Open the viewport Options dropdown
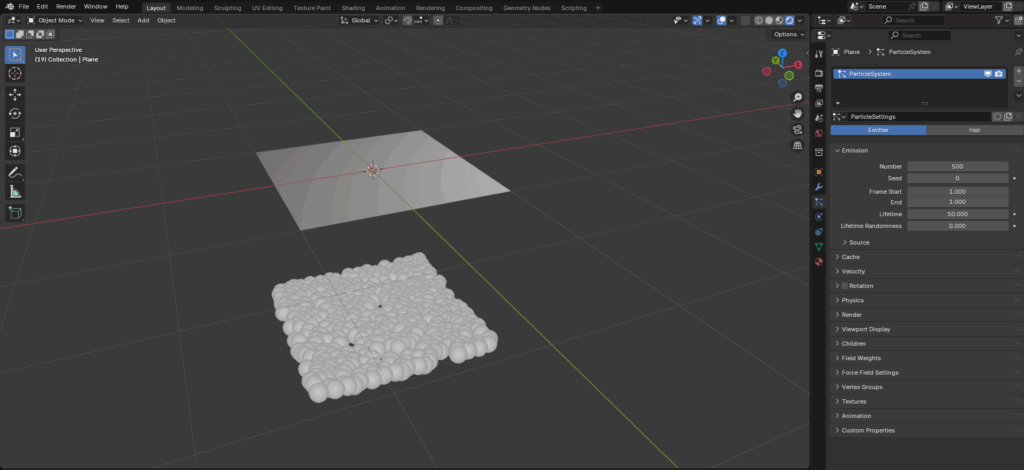1024x470 pixels. coord(788,35)
